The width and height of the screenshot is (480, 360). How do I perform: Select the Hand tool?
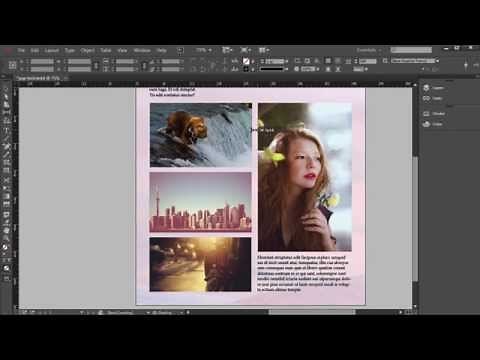coord(6,230)
